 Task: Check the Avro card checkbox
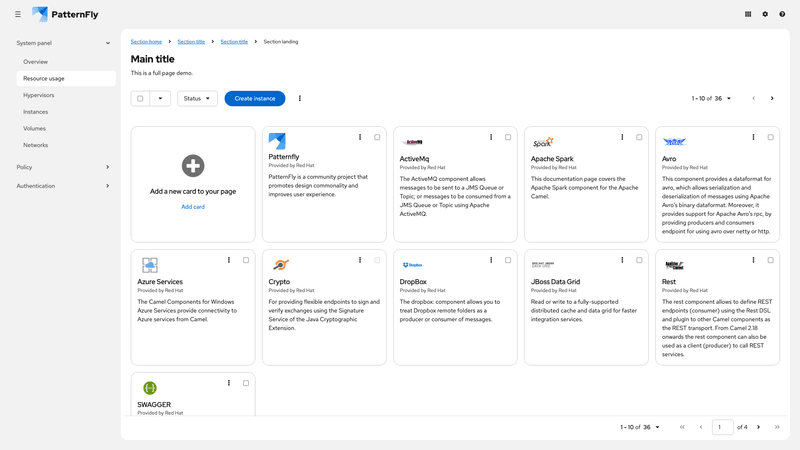tap(770, 137)
